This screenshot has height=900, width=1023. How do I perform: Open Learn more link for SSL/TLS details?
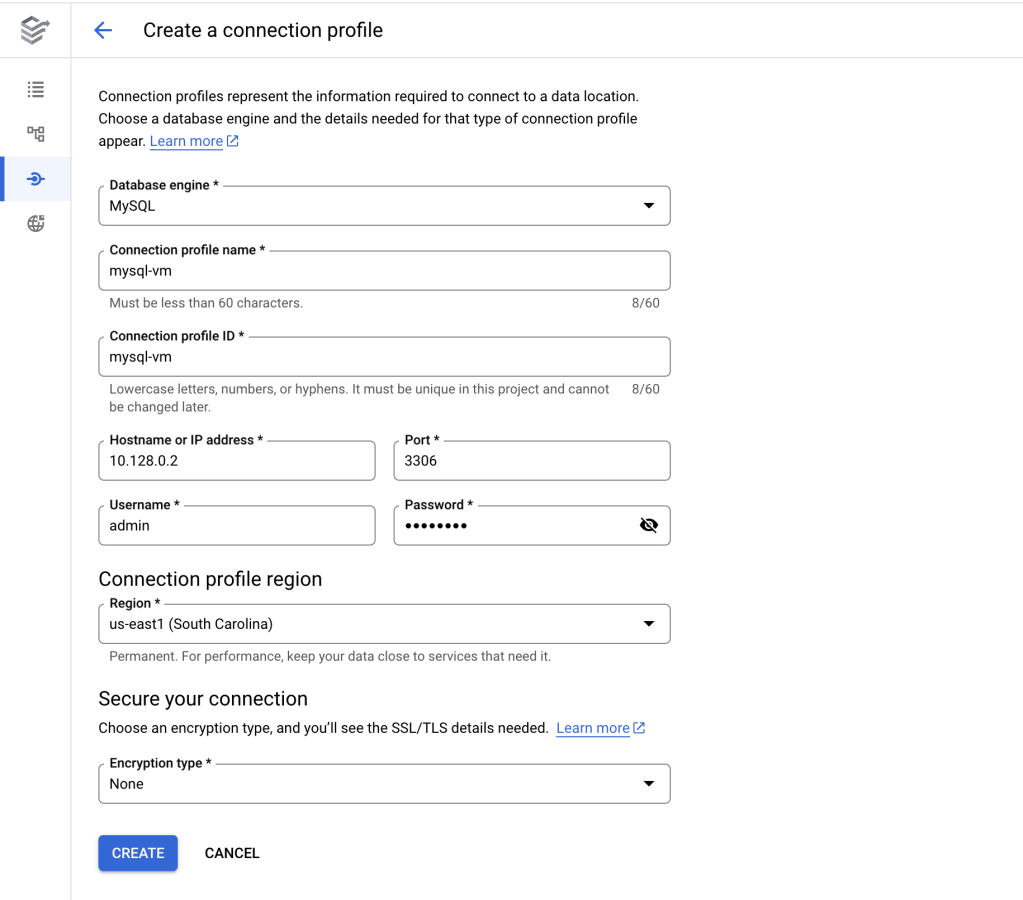593,728
